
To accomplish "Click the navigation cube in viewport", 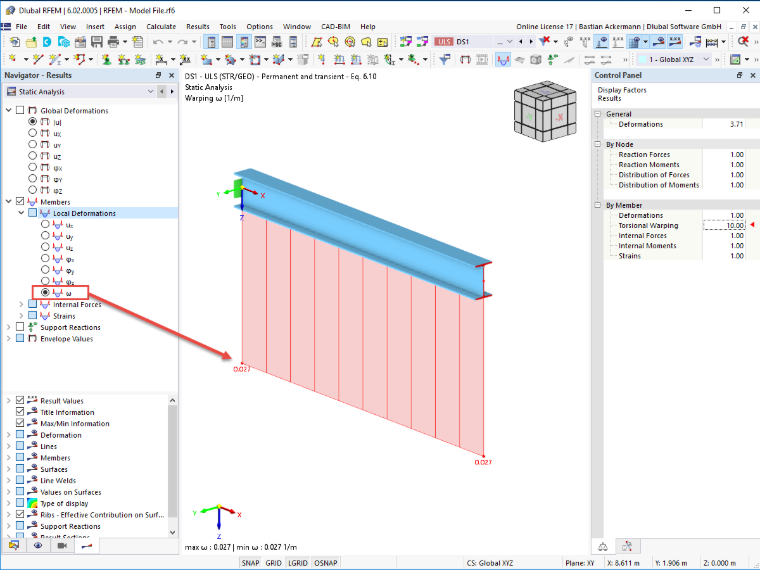I will 545,111.
